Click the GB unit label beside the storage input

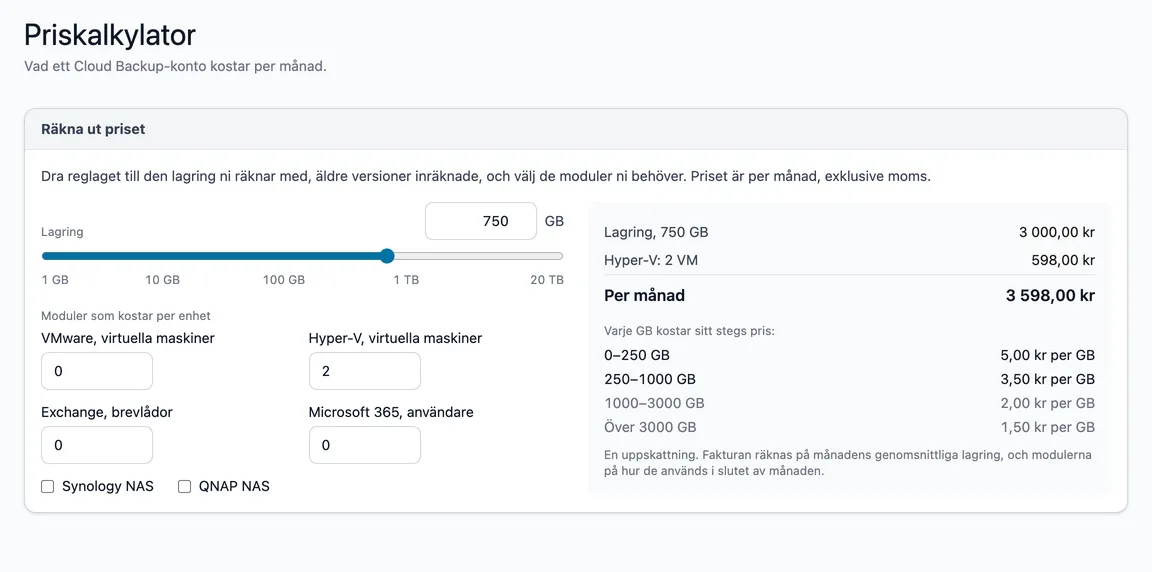(554, 221)
